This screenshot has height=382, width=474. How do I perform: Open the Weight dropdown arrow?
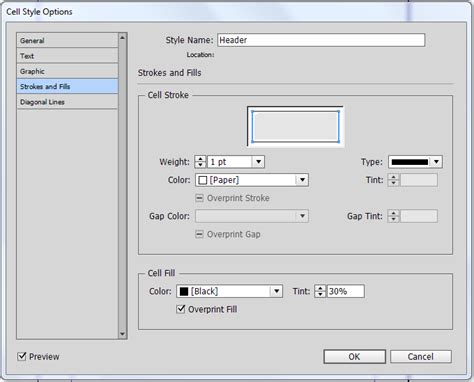(258, 162)
